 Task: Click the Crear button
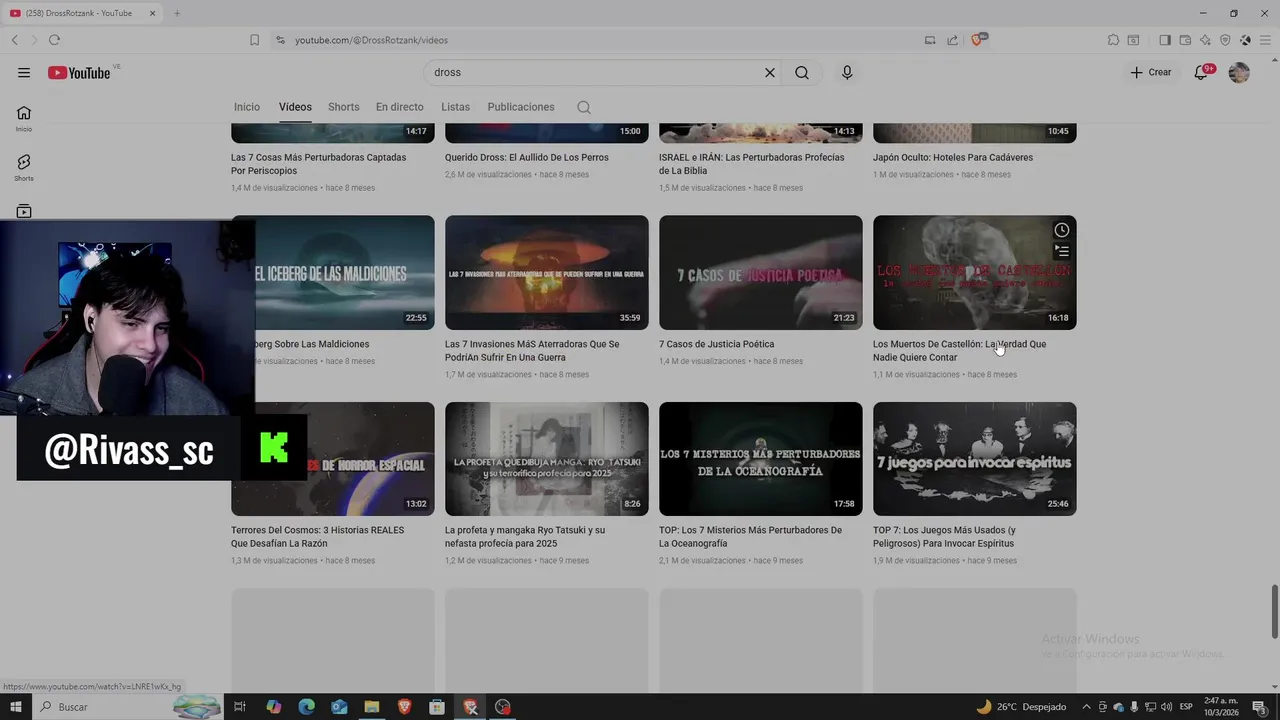pyautogui.click(x=1151, y=72)
